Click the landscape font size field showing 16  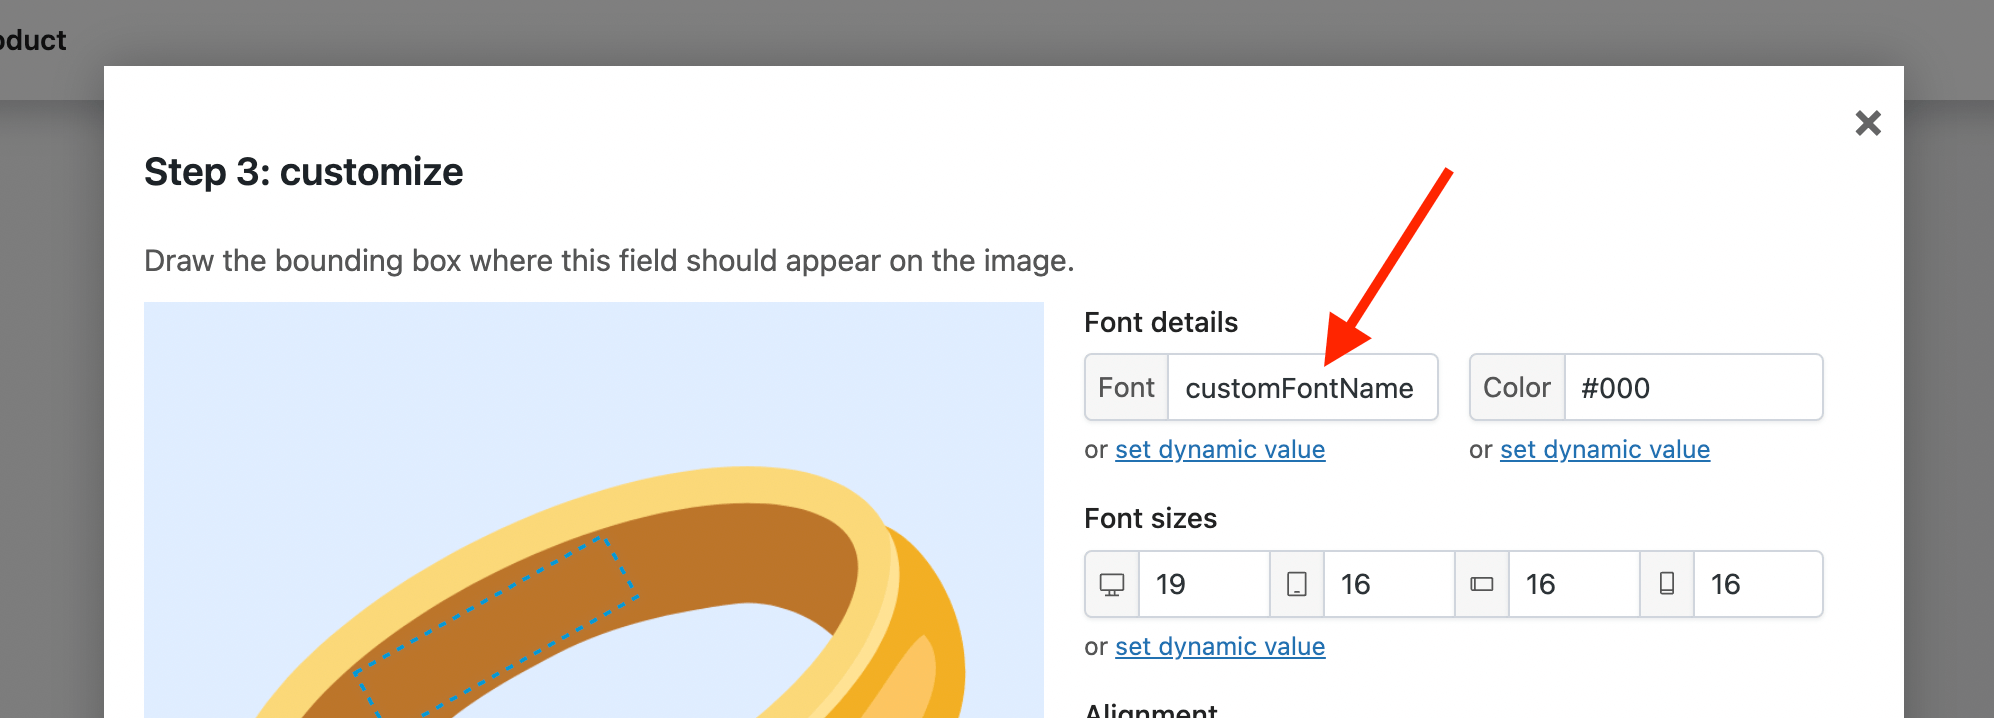tap(1574, 584)
